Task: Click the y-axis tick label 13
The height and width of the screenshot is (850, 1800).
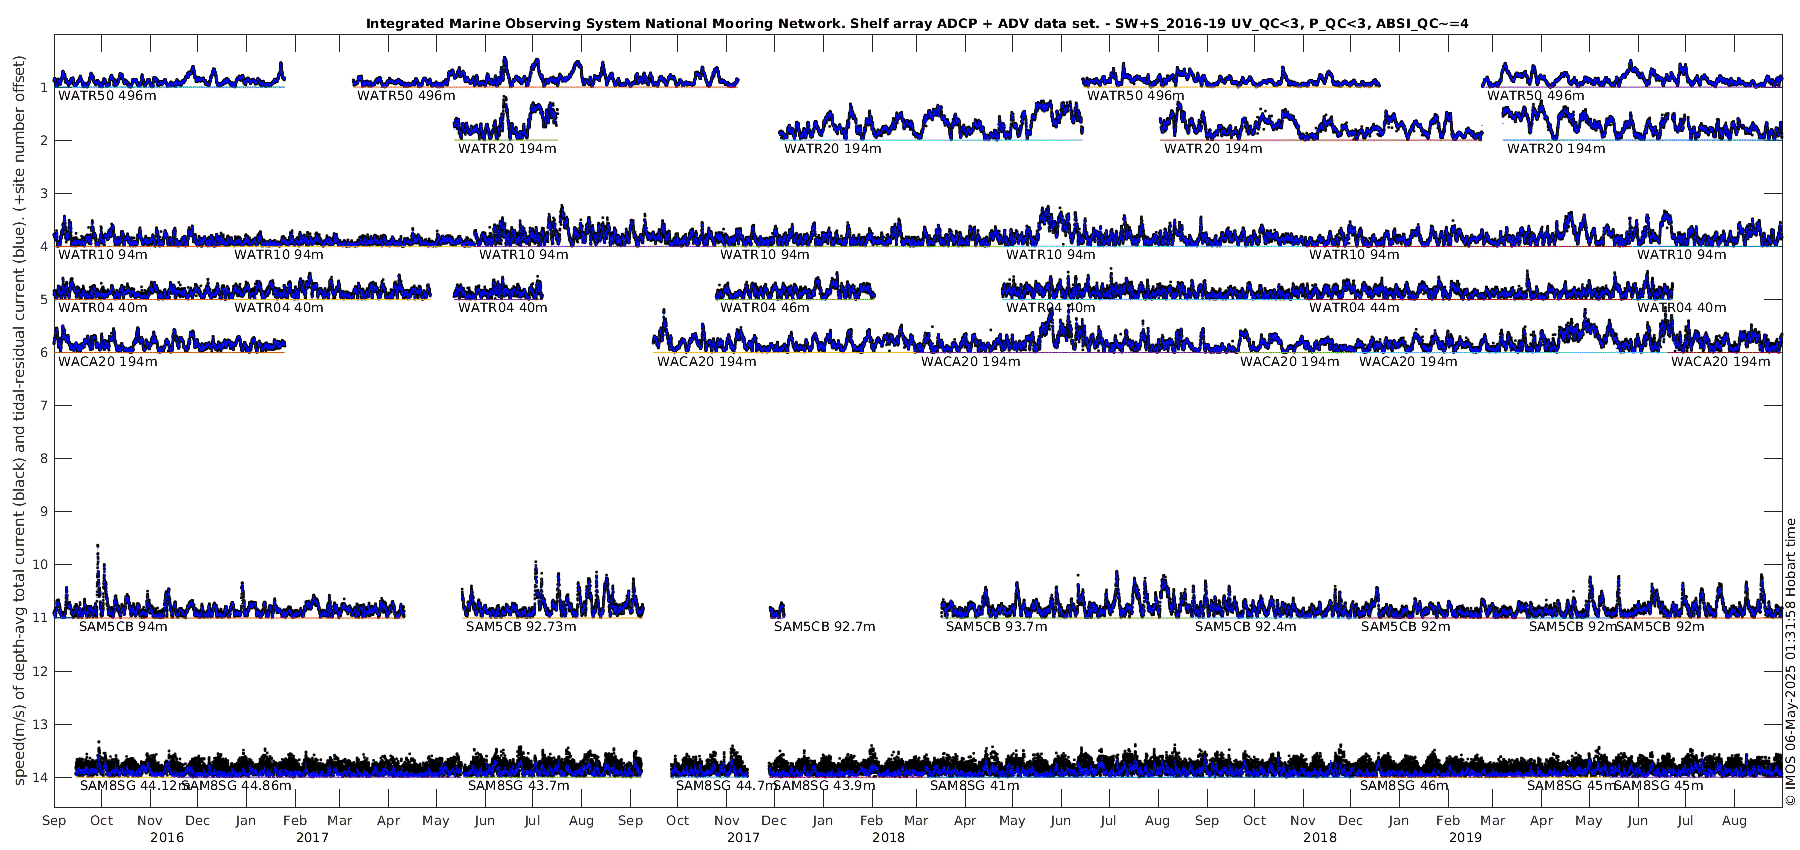Action: pyautogui.click(x=40, y=724)
